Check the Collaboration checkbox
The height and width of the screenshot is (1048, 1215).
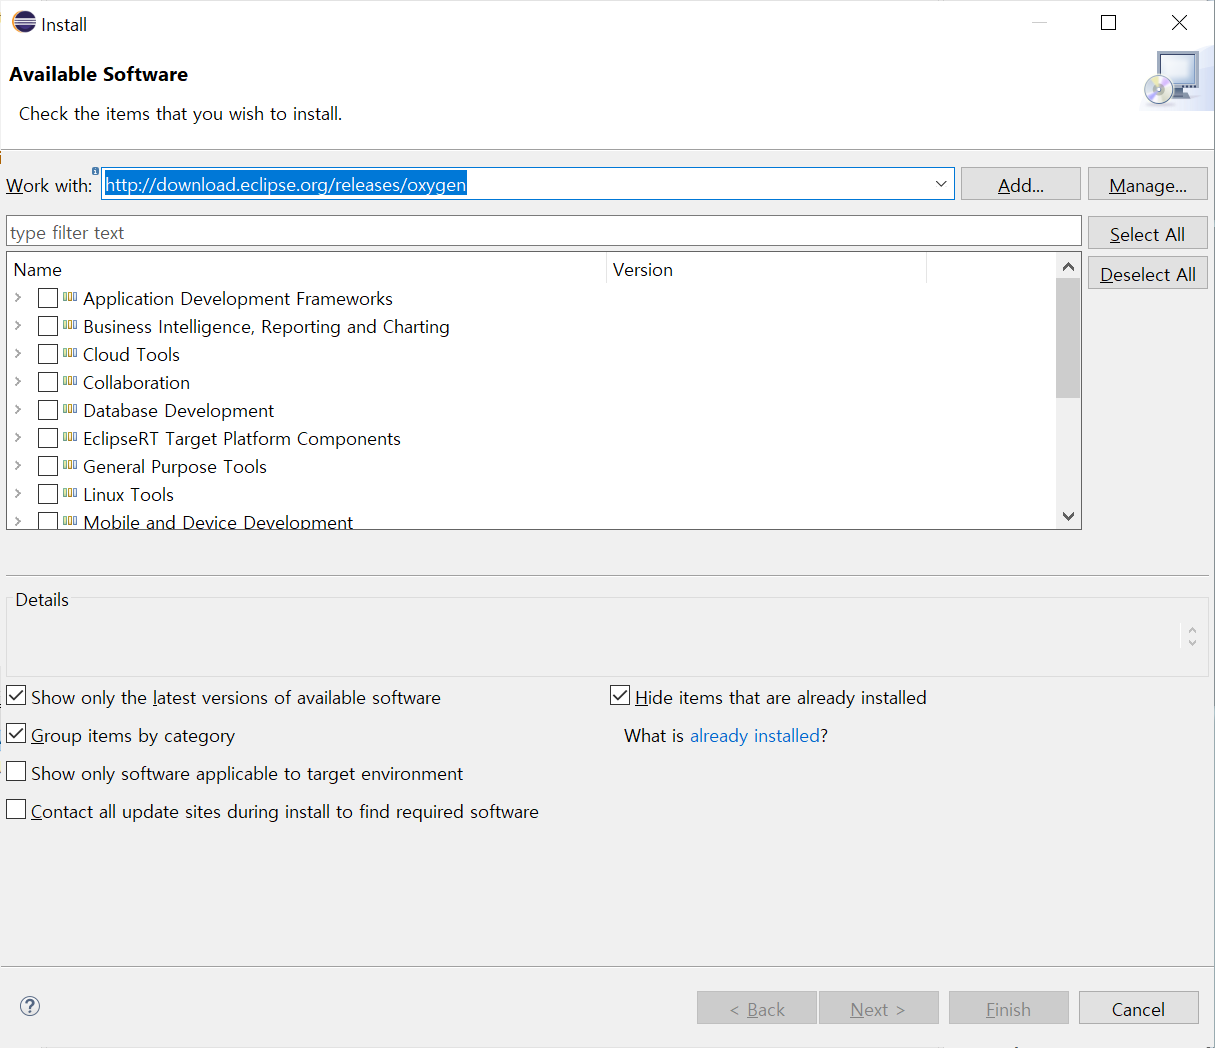point(48,382)
